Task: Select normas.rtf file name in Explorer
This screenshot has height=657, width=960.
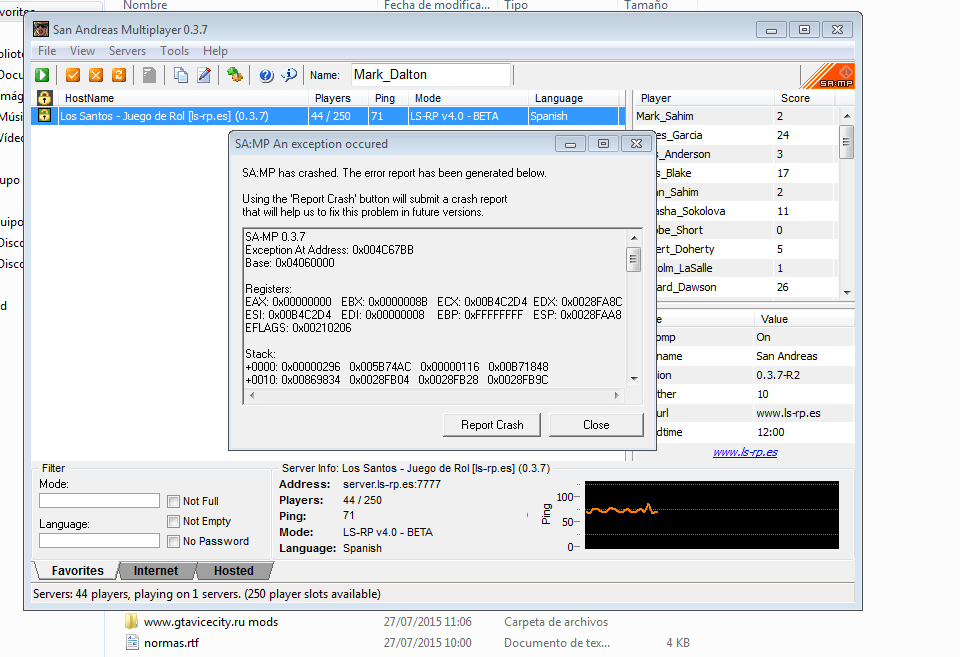Action: (171, 643)
